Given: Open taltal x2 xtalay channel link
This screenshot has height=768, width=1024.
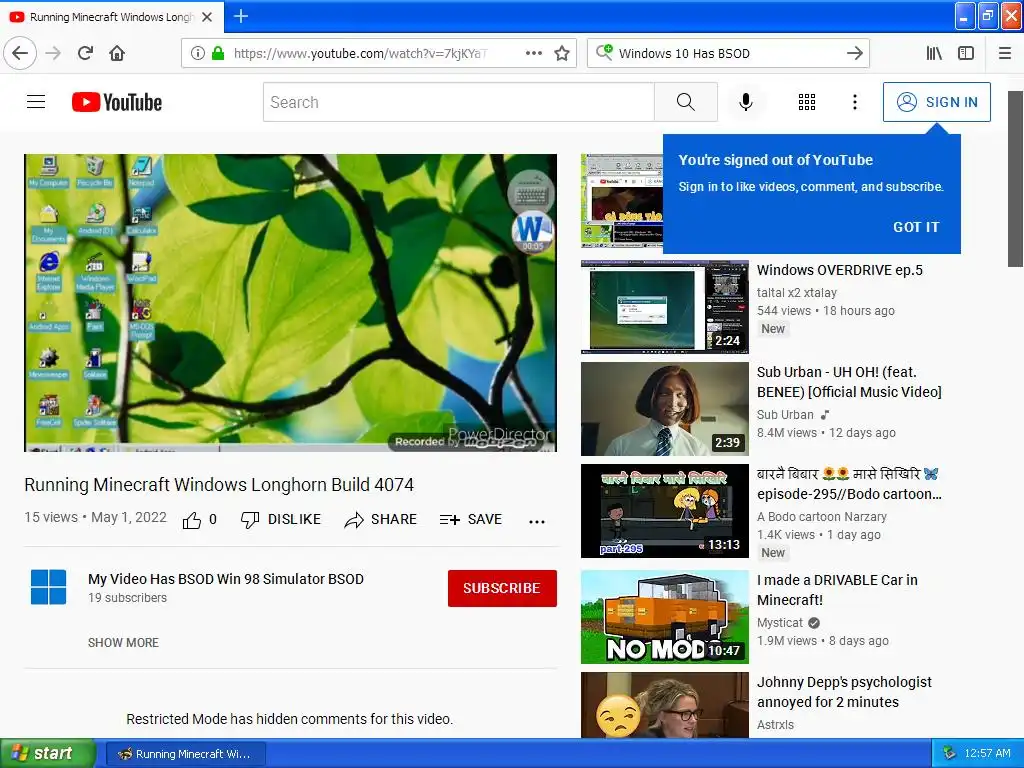Looking at the screenshot, I should pyautogui.click(x=797, y=293).
